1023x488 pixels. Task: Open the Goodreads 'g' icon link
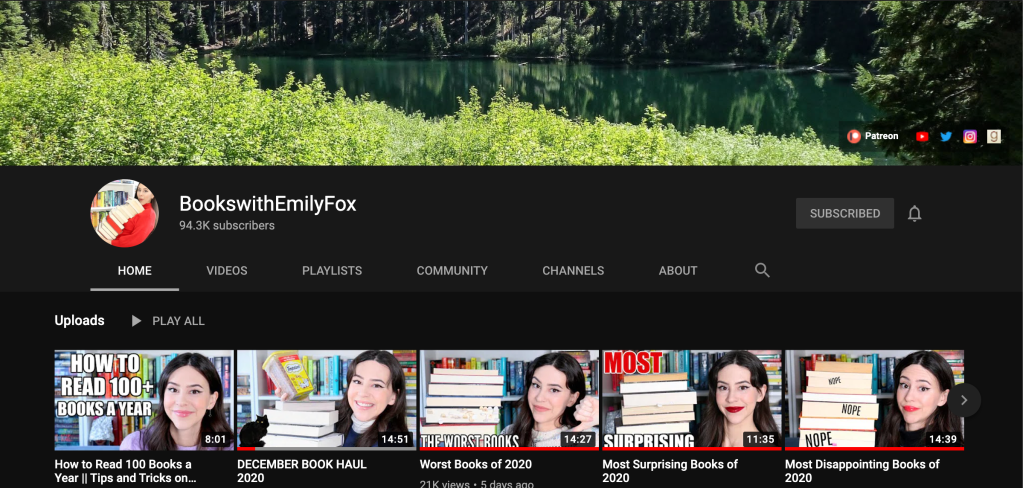(x=994, y=136)
